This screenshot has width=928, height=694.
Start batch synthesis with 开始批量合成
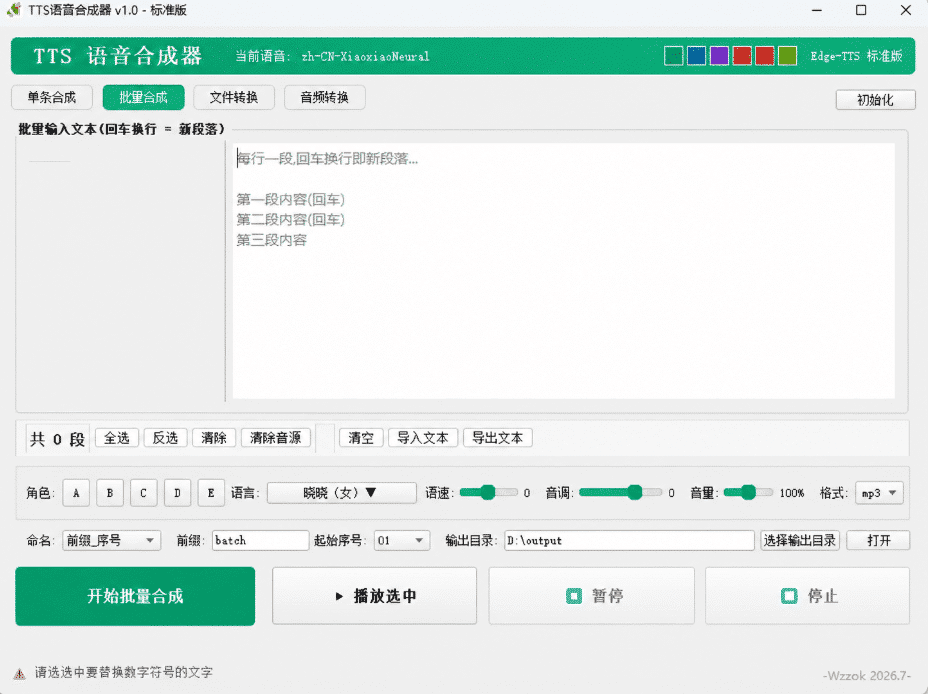coord(135,596)
